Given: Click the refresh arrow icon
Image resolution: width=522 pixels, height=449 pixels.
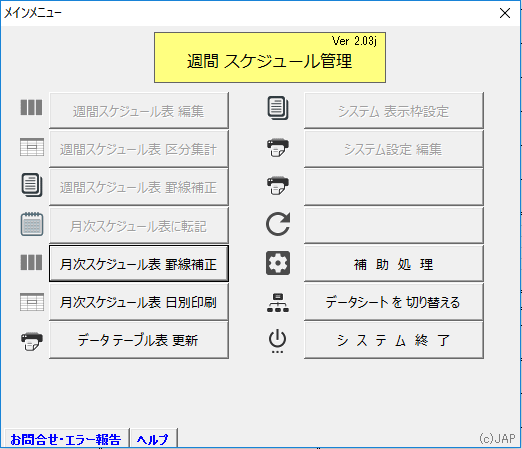Looking at the screenshot, I should [278, 224].
